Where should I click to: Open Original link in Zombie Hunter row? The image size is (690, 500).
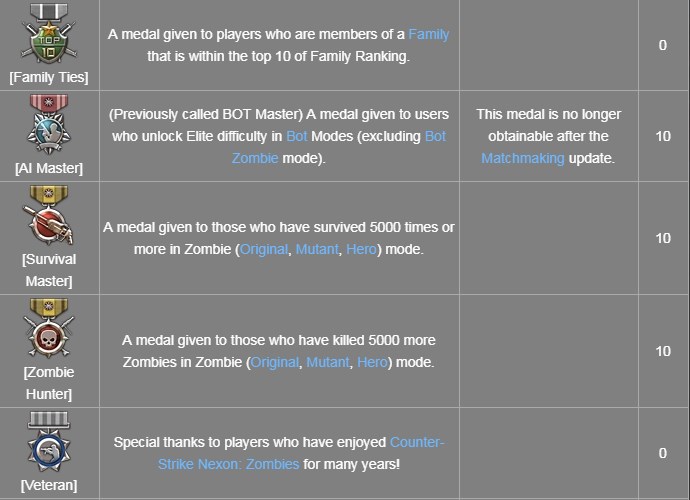pos(274,362)
